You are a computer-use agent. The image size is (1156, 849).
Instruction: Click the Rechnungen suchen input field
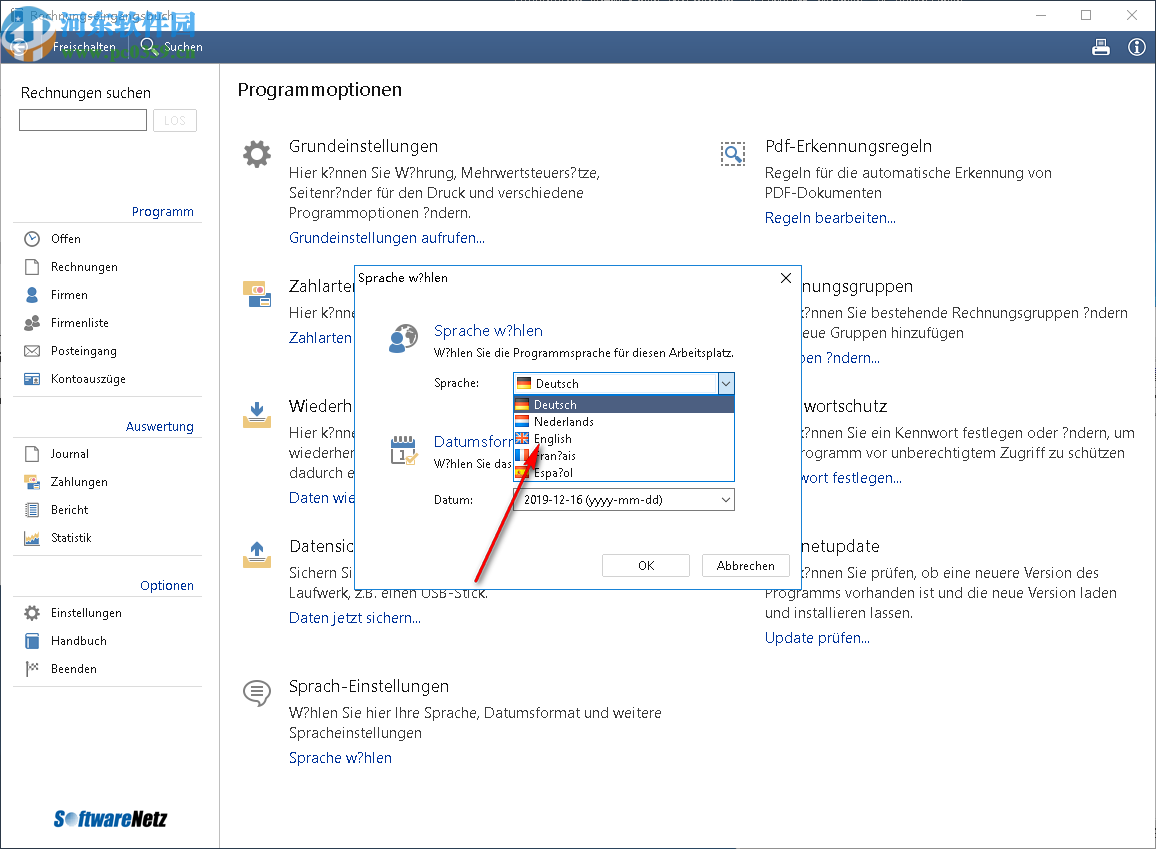click(x=83, y=121)
